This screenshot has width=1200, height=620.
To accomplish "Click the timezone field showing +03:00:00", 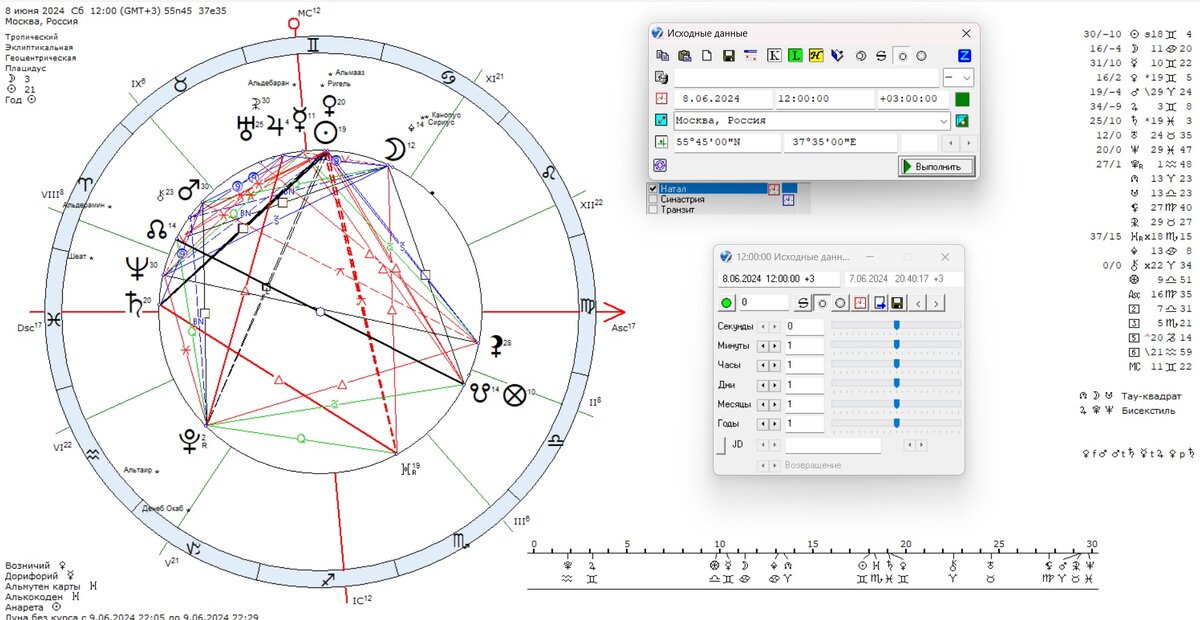I will click(913, 99).
